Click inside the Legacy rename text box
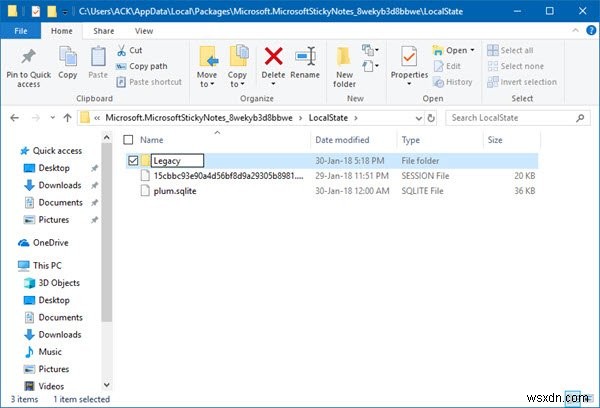This screenshot has width=600, height=408. 178,161
